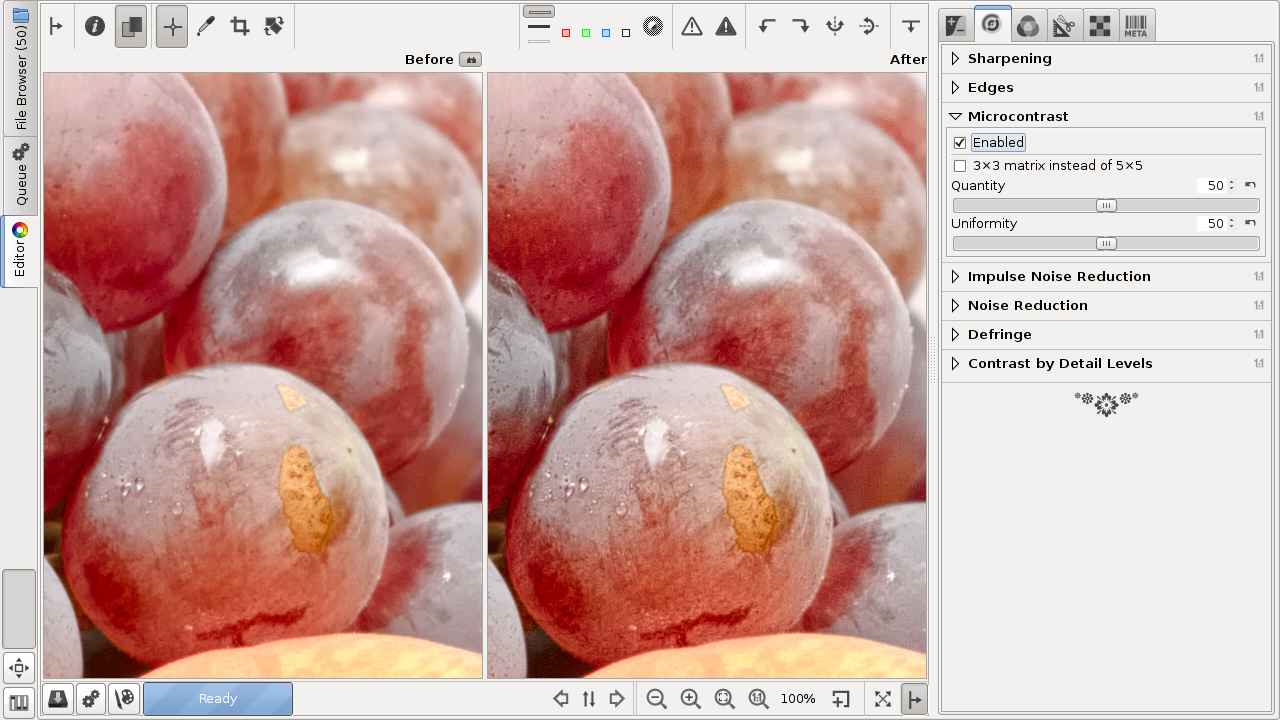Image resolution: width=1280 pixels, height=720 pixels.
Task: Expand the Noise Reduction section
Action: 1027,306
